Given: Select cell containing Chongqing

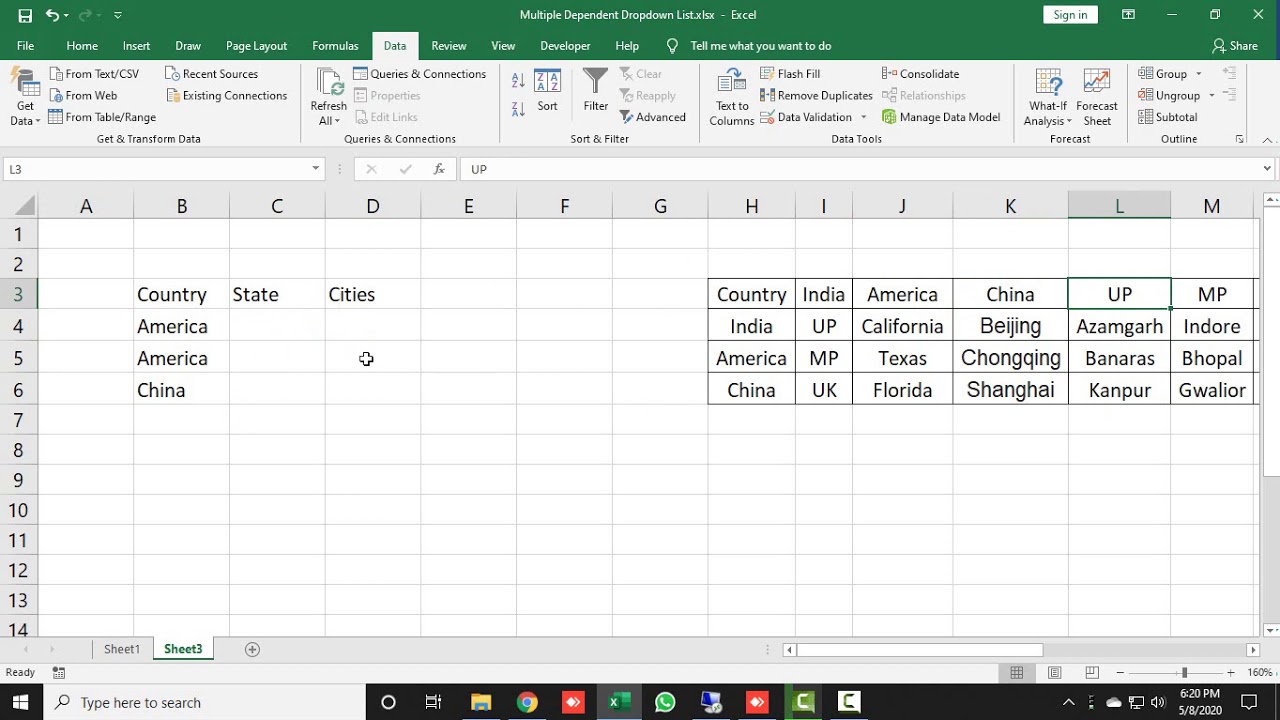Looking at the screenshot, I should click(x=1010, y=358).
